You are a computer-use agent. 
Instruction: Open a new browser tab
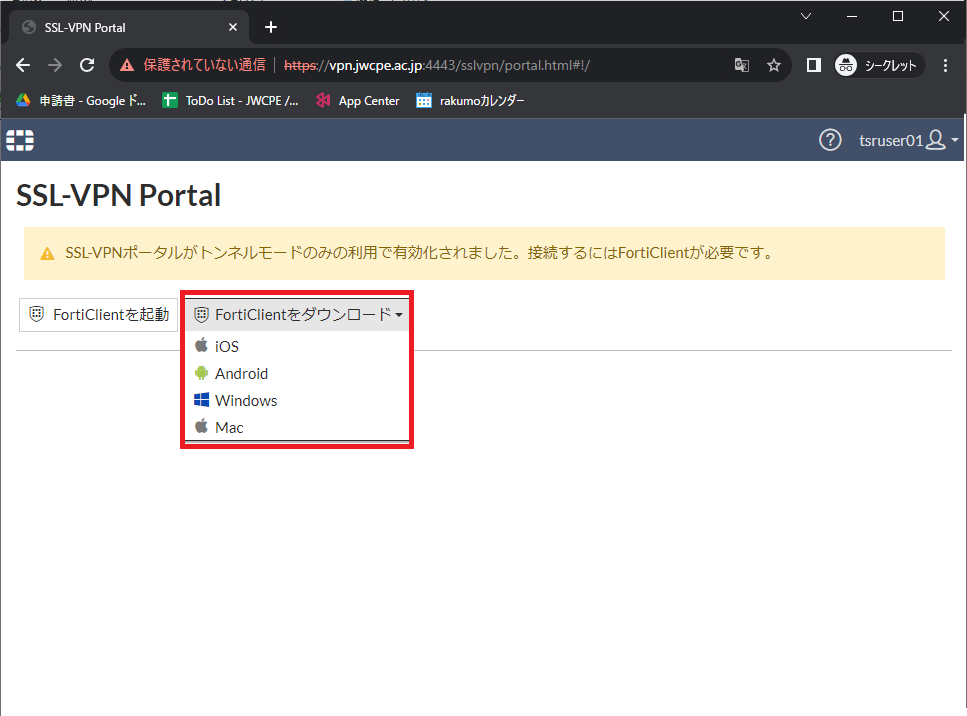click(x=271, y=27)
